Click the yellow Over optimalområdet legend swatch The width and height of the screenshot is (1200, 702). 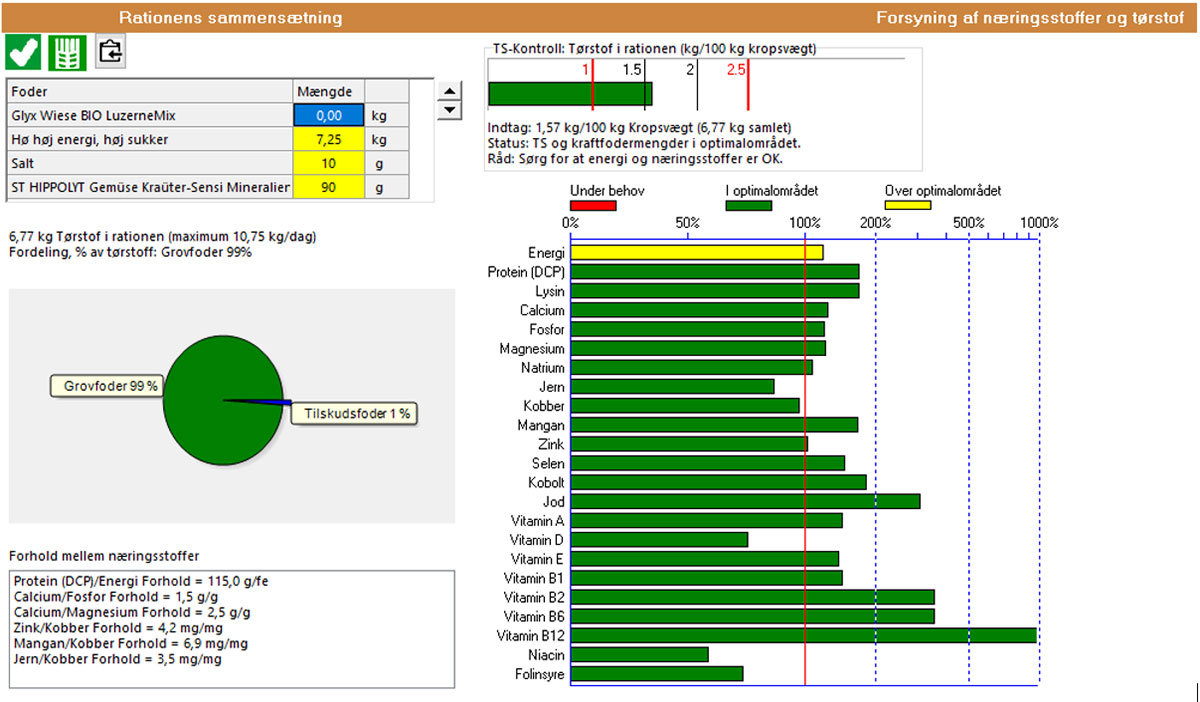(x=908, y=206)
